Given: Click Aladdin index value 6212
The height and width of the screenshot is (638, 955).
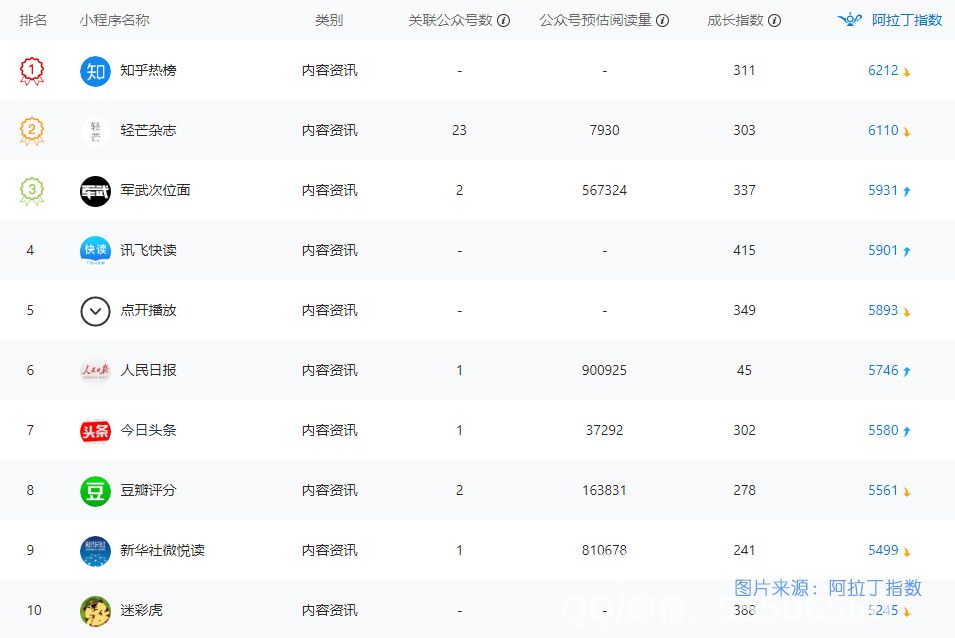Looking at the screenshot, I should coord(883,71).
